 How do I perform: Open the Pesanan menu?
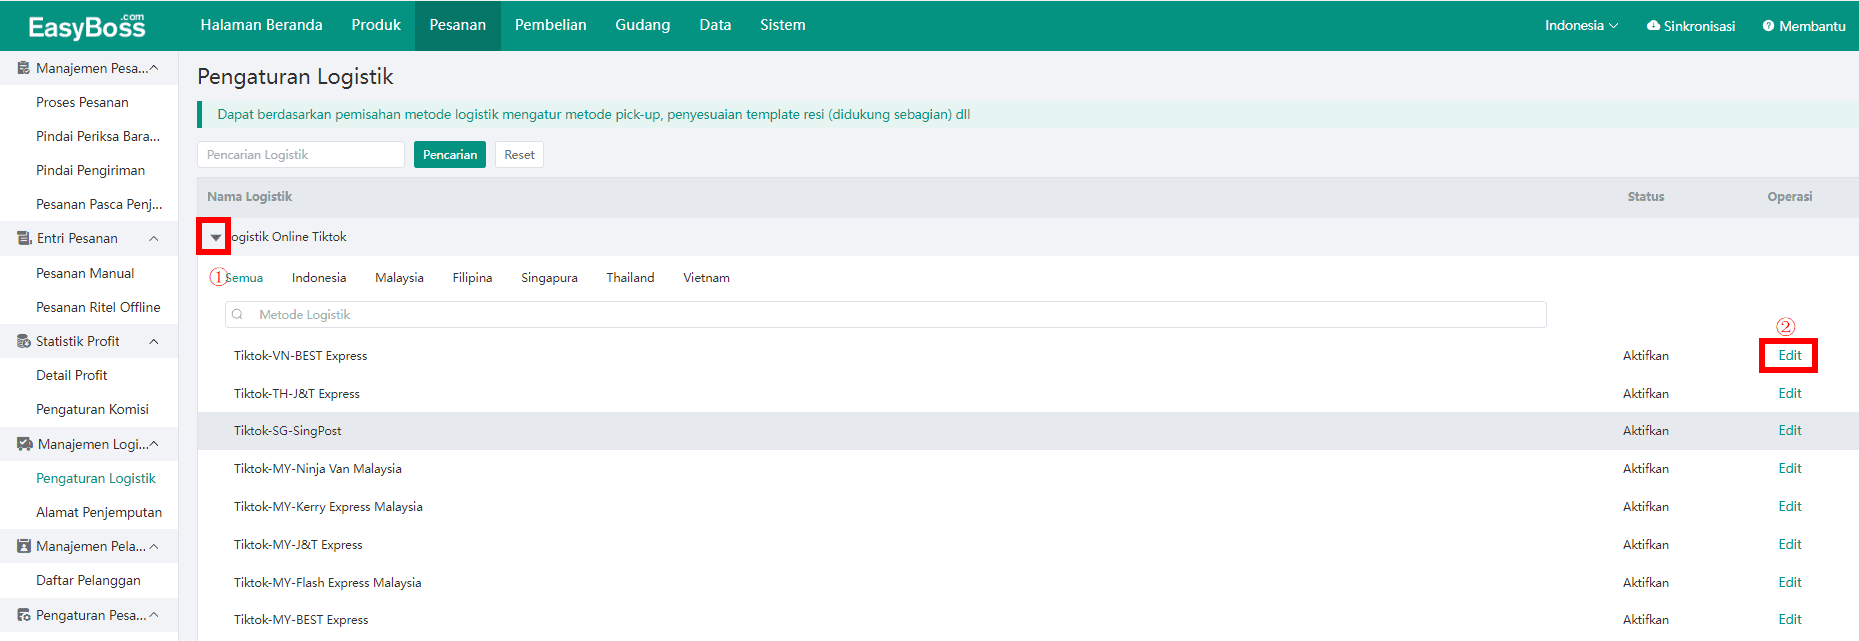coord(458,25)
